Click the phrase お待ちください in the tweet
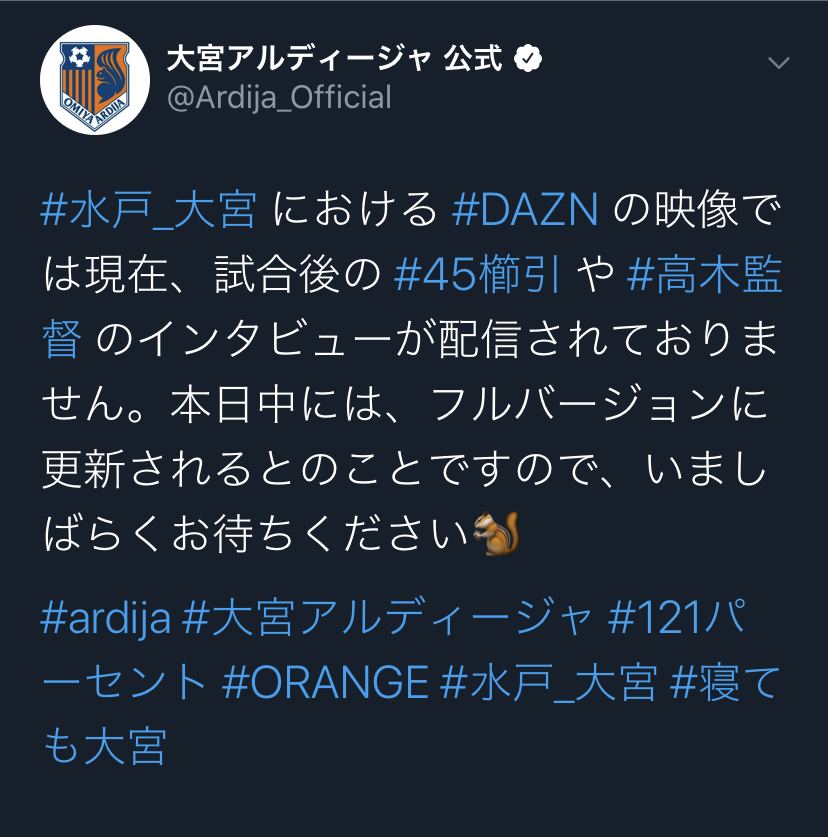This screenshot has width=828, height=837. click(x=320, y=534)
